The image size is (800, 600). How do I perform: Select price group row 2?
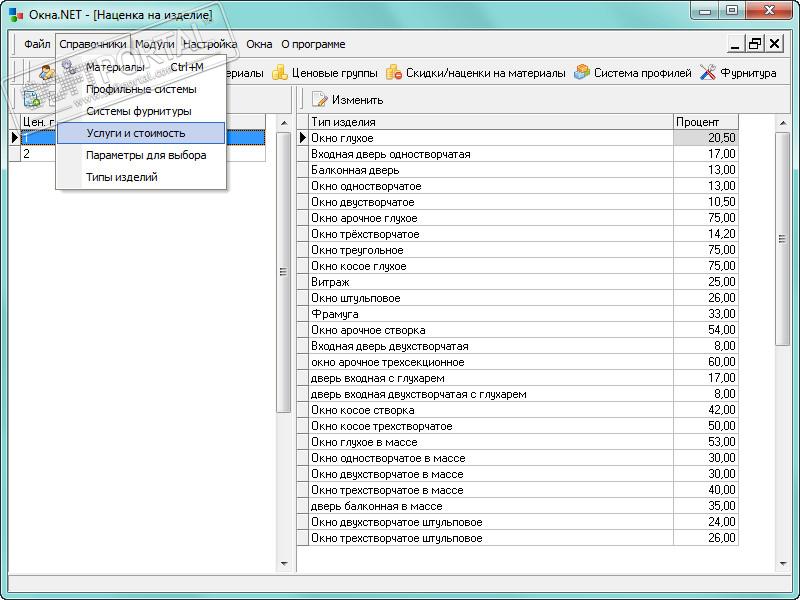click(138, 154)
